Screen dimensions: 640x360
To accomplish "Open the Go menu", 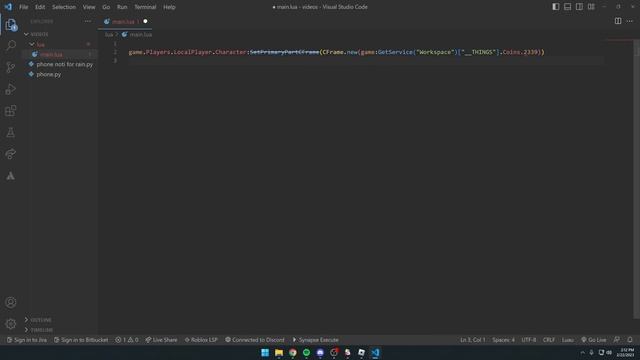I will (106, 7).
